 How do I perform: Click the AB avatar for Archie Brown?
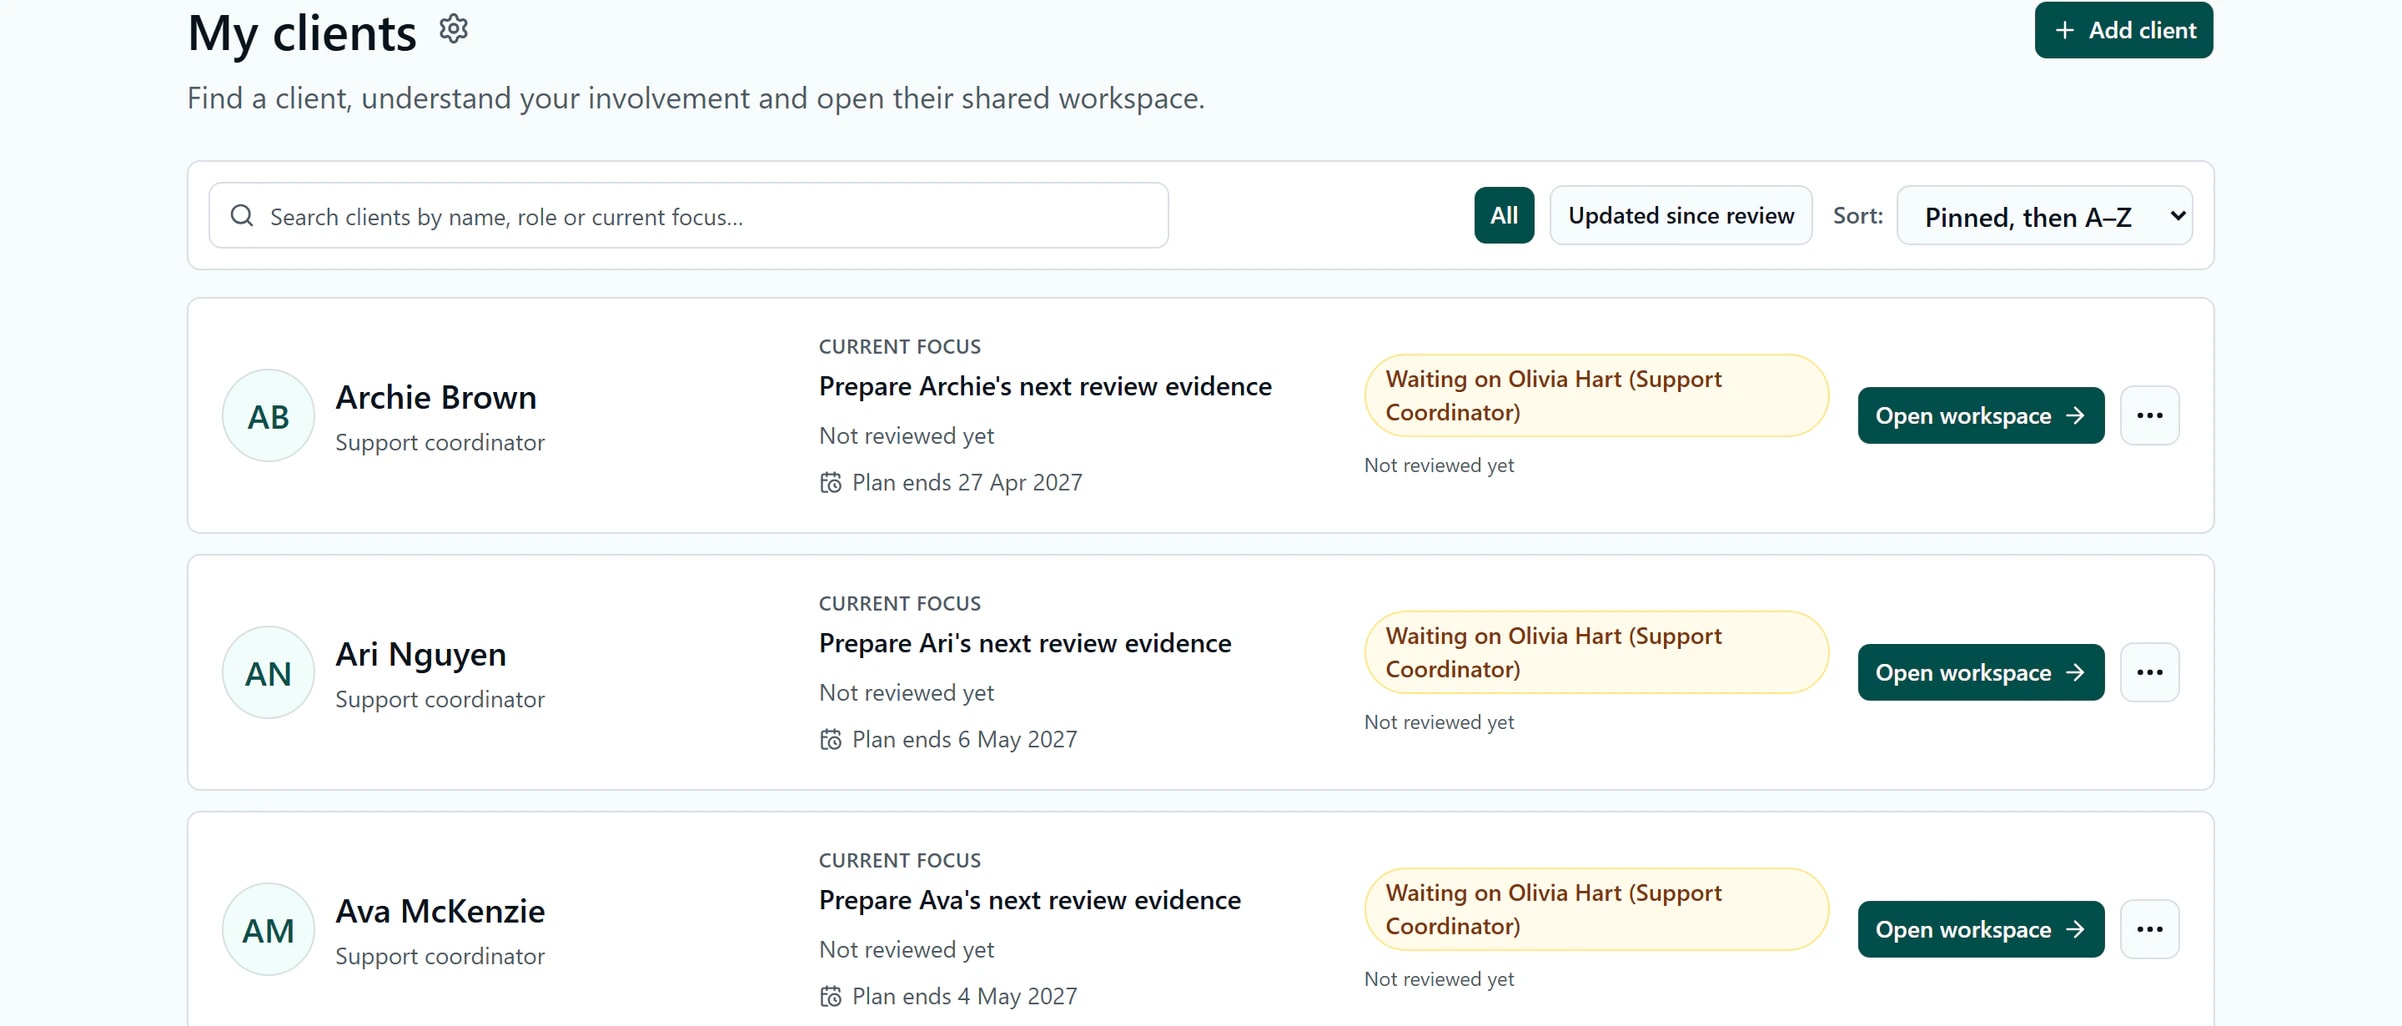268,415
